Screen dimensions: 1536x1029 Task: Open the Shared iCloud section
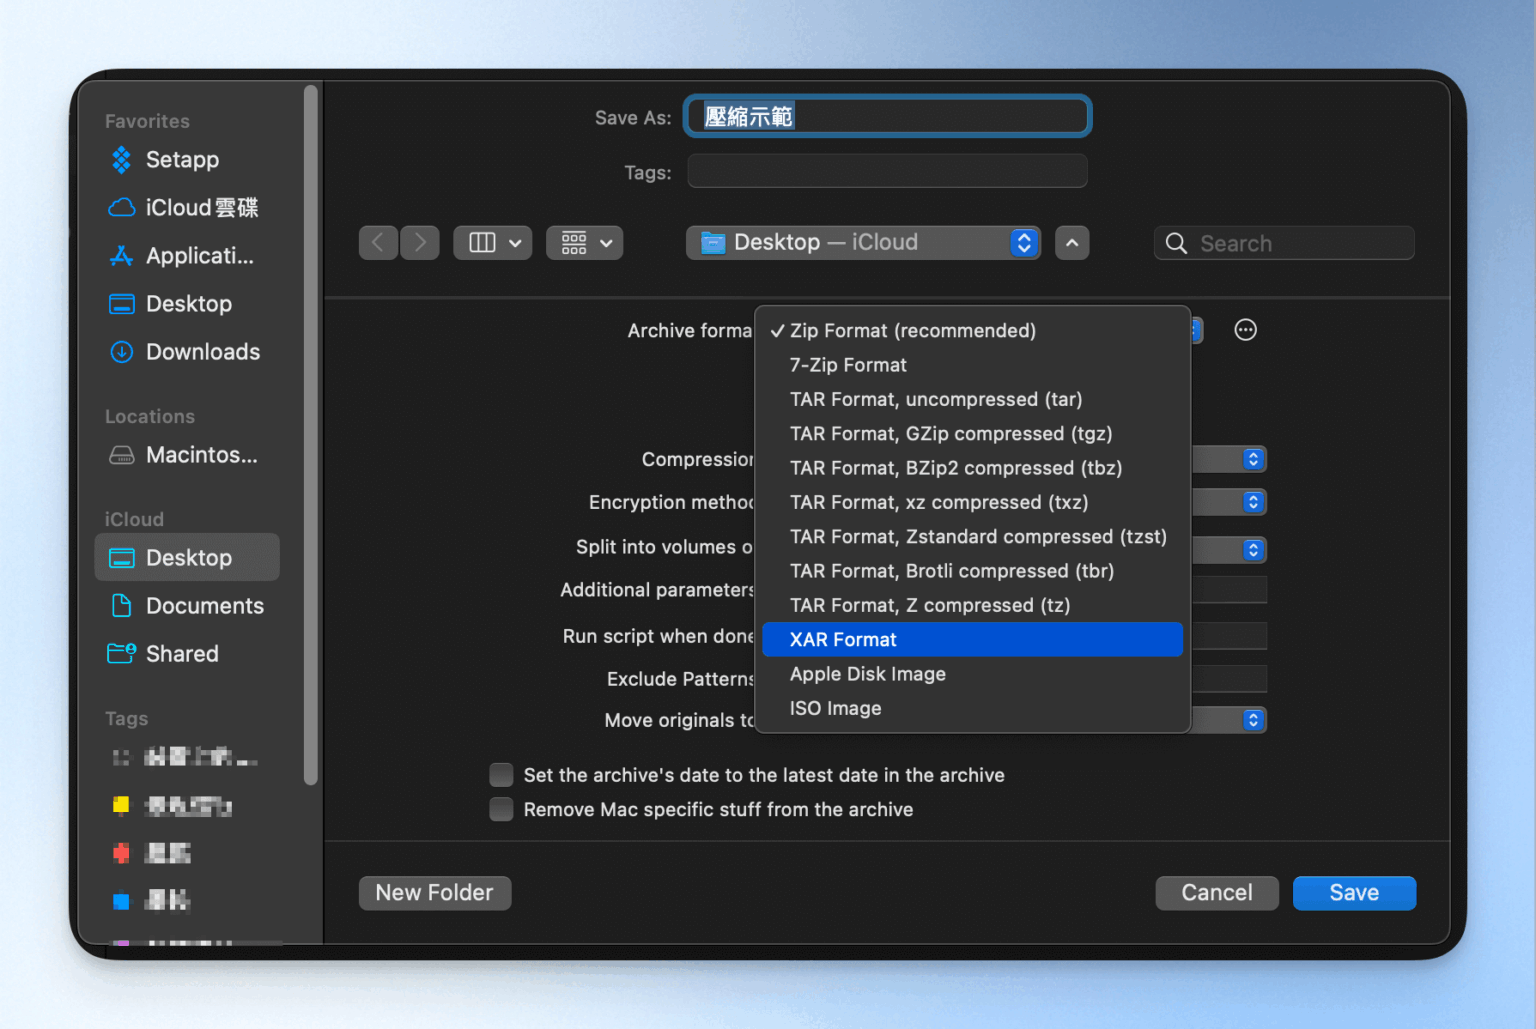coord(182,653)
